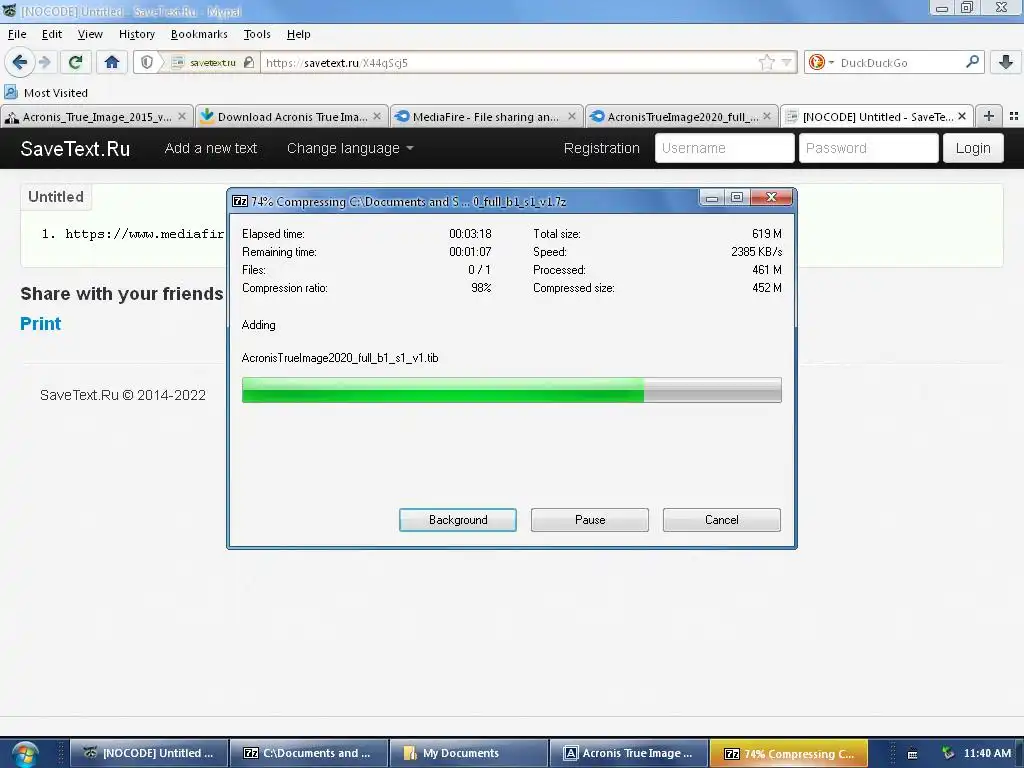Reload the page with the Refresh icon

click(x=75, y=62)
